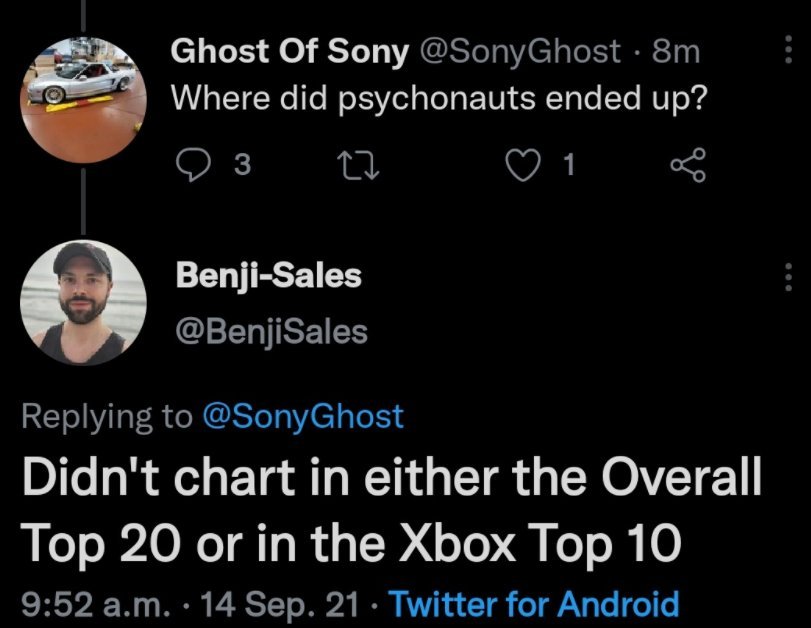Go to the Benji-Sales profile via display name
Viewport: 811px width, 628px height.
tap(269, 275)
